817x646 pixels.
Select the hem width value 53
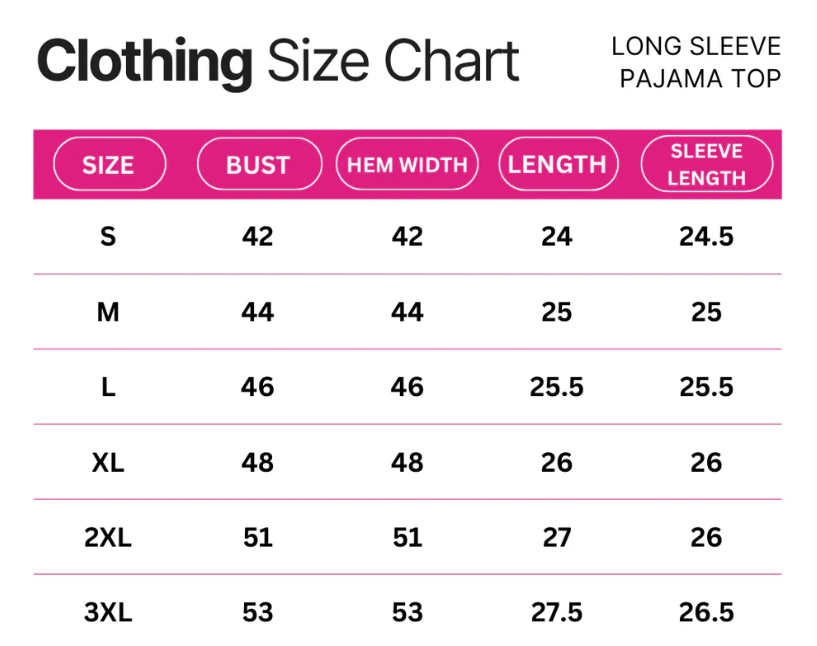407,612
